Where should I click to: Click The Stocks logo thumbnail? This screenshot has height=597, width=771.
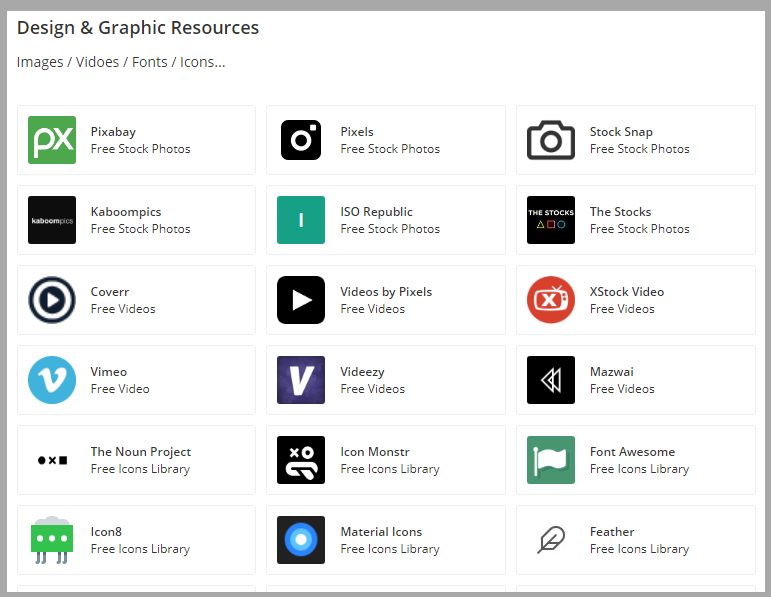pyautogui.click(x=551, y=220)
